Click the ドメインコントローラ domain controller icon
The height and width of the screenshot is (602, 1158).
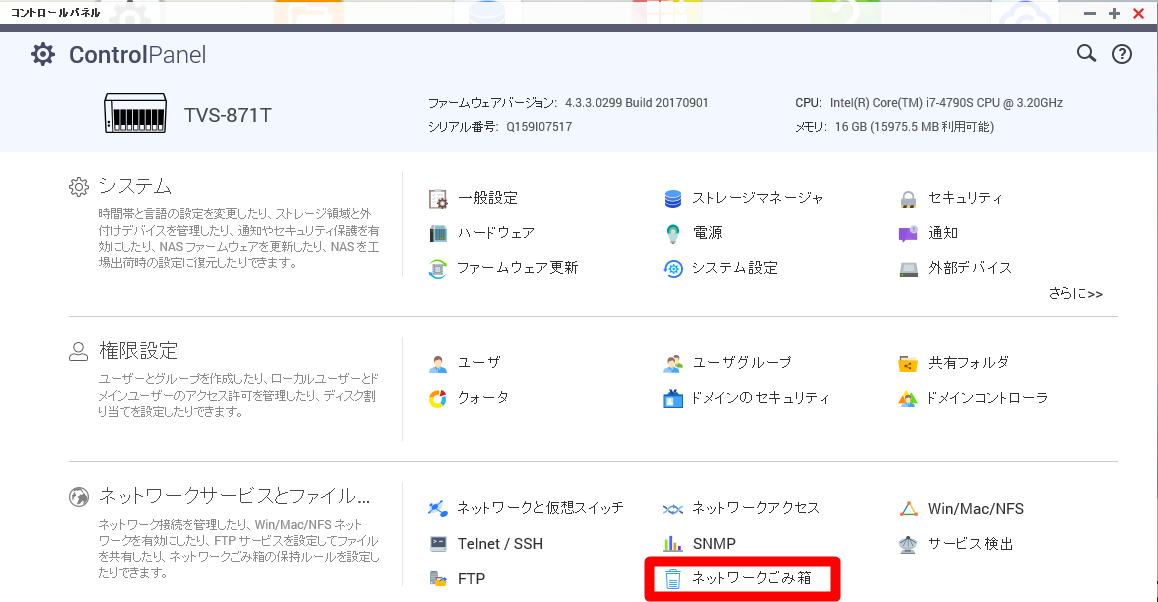click(x=908, y=398)
